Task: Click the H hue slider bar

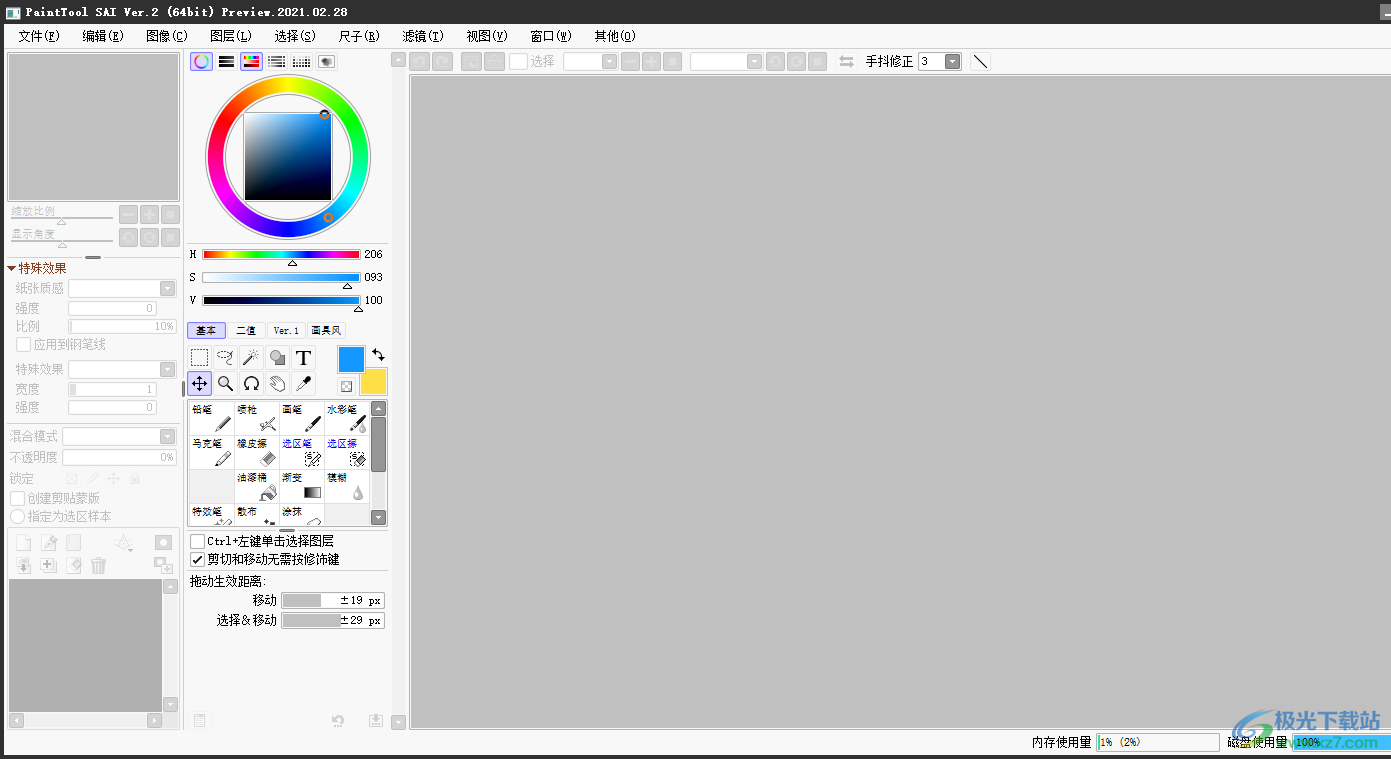Action: tap(281, 254)
